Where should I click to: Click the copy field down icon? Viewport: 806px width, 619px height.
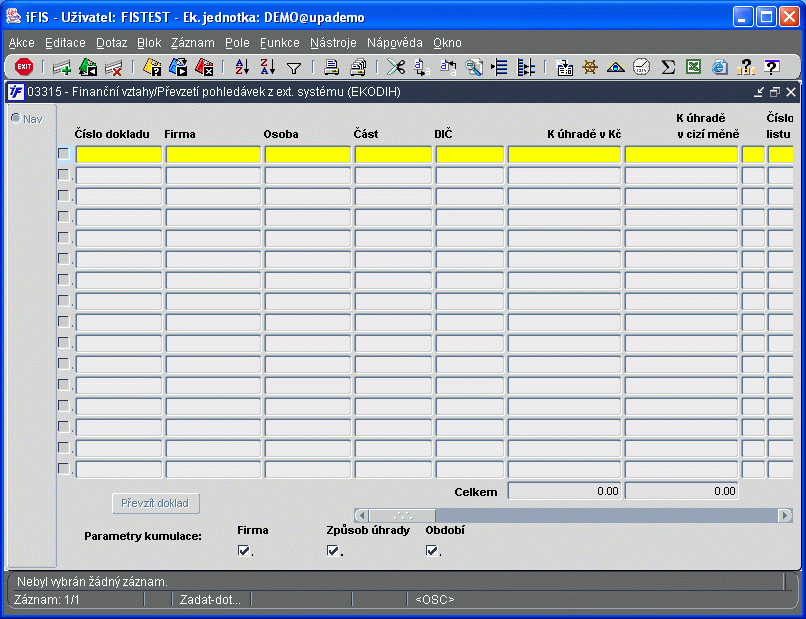(x=422, y=67)
